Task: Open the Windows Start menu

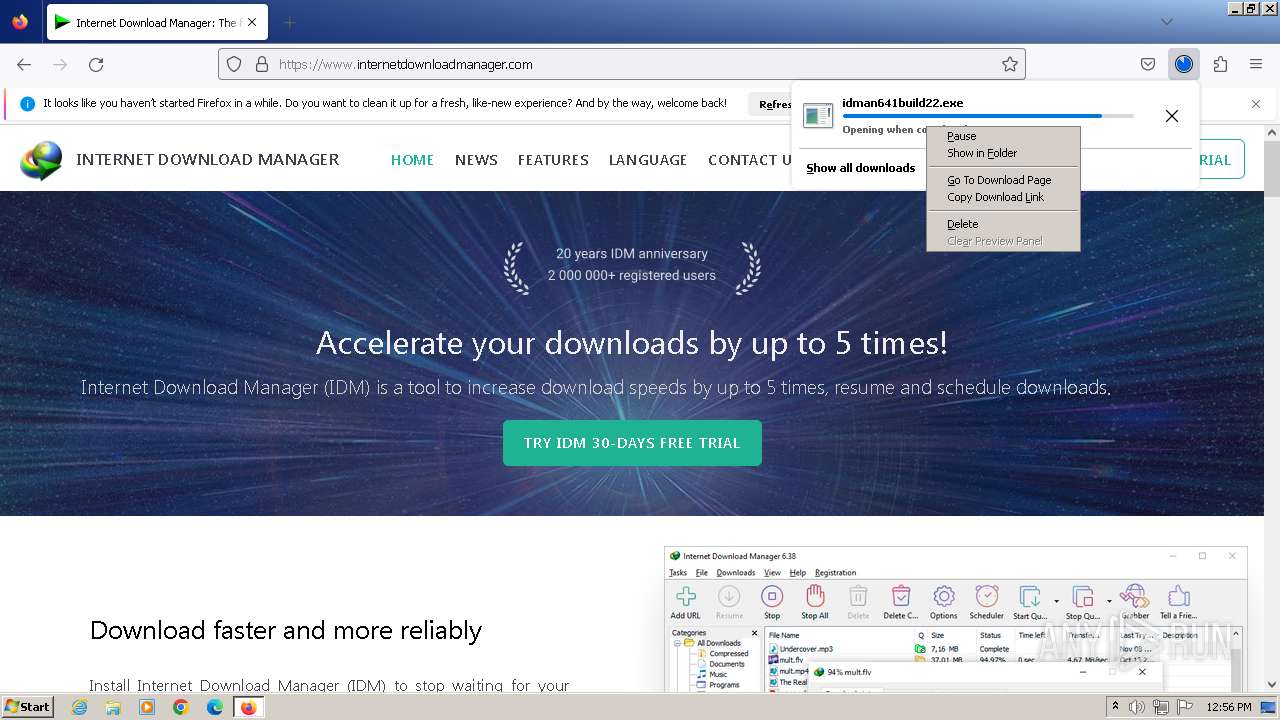Action: 28,707
